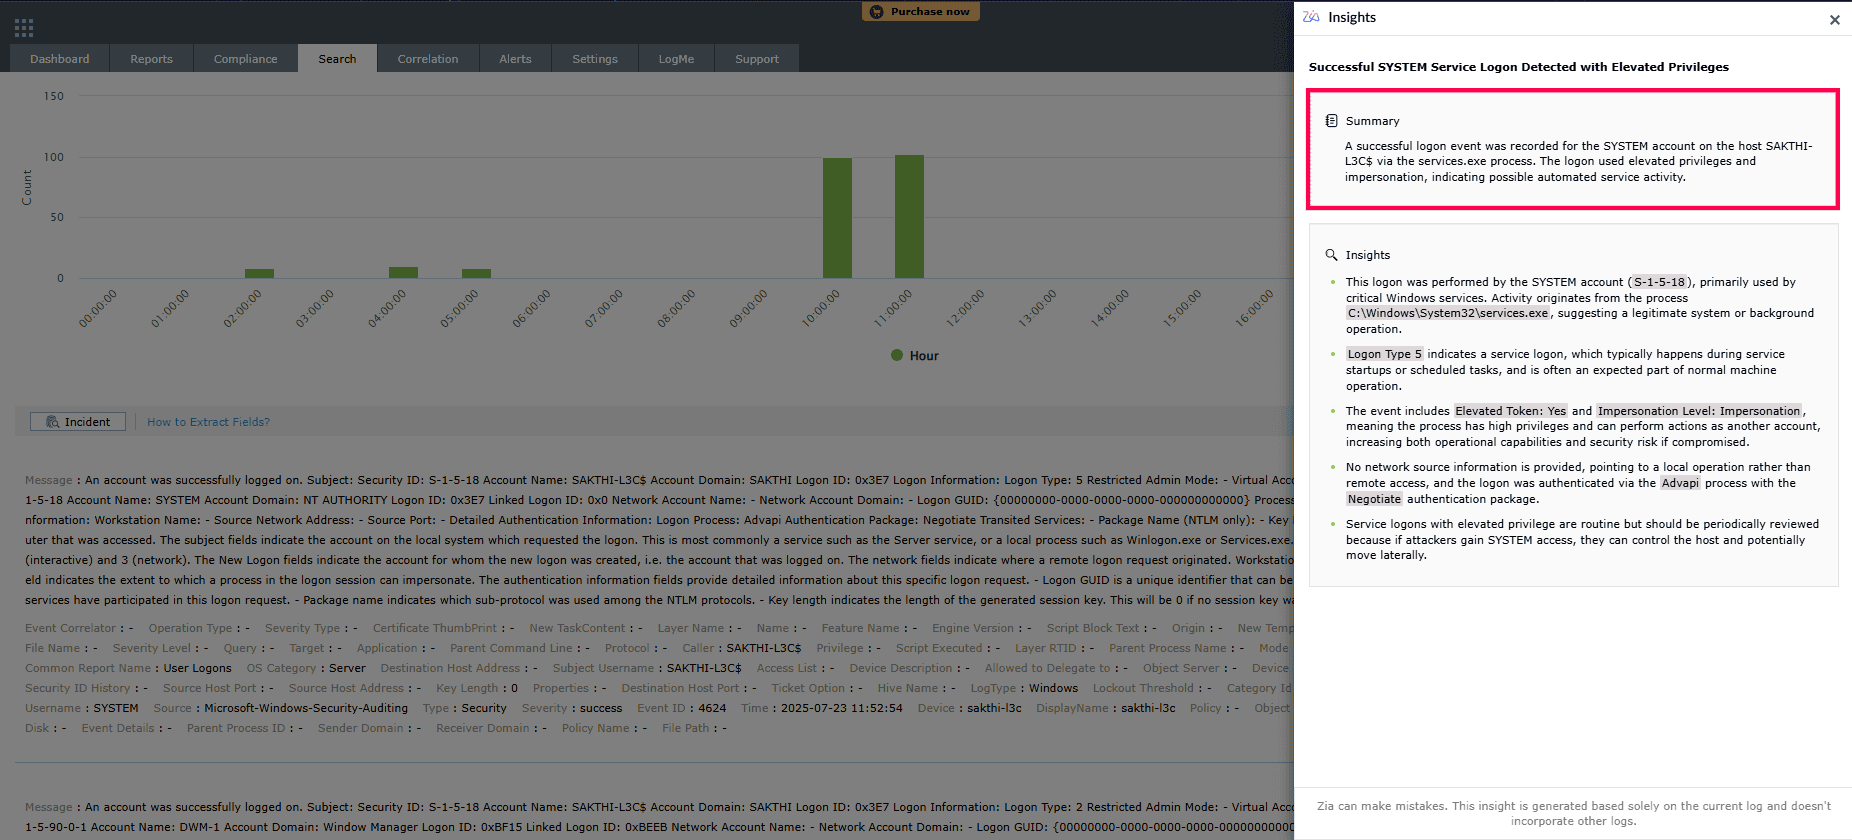Viewport: 1852px width, 840px height.
Task: Go to the Correlation tab
Action: pos(428,59)
